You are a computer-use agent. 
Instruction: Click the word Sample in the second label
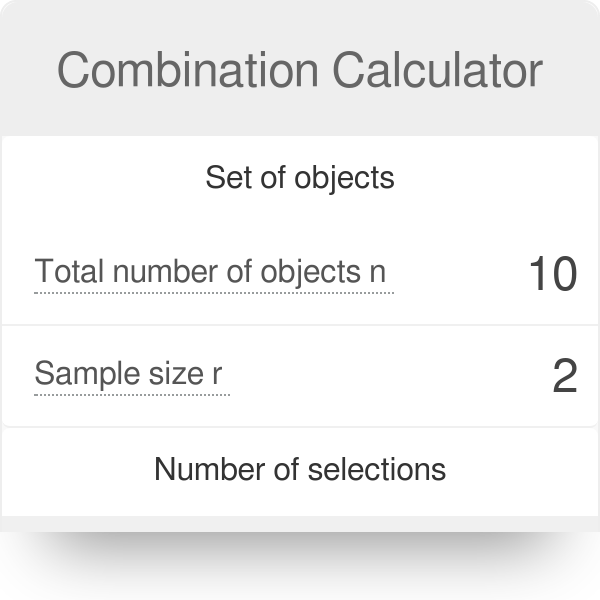[82, 374]
